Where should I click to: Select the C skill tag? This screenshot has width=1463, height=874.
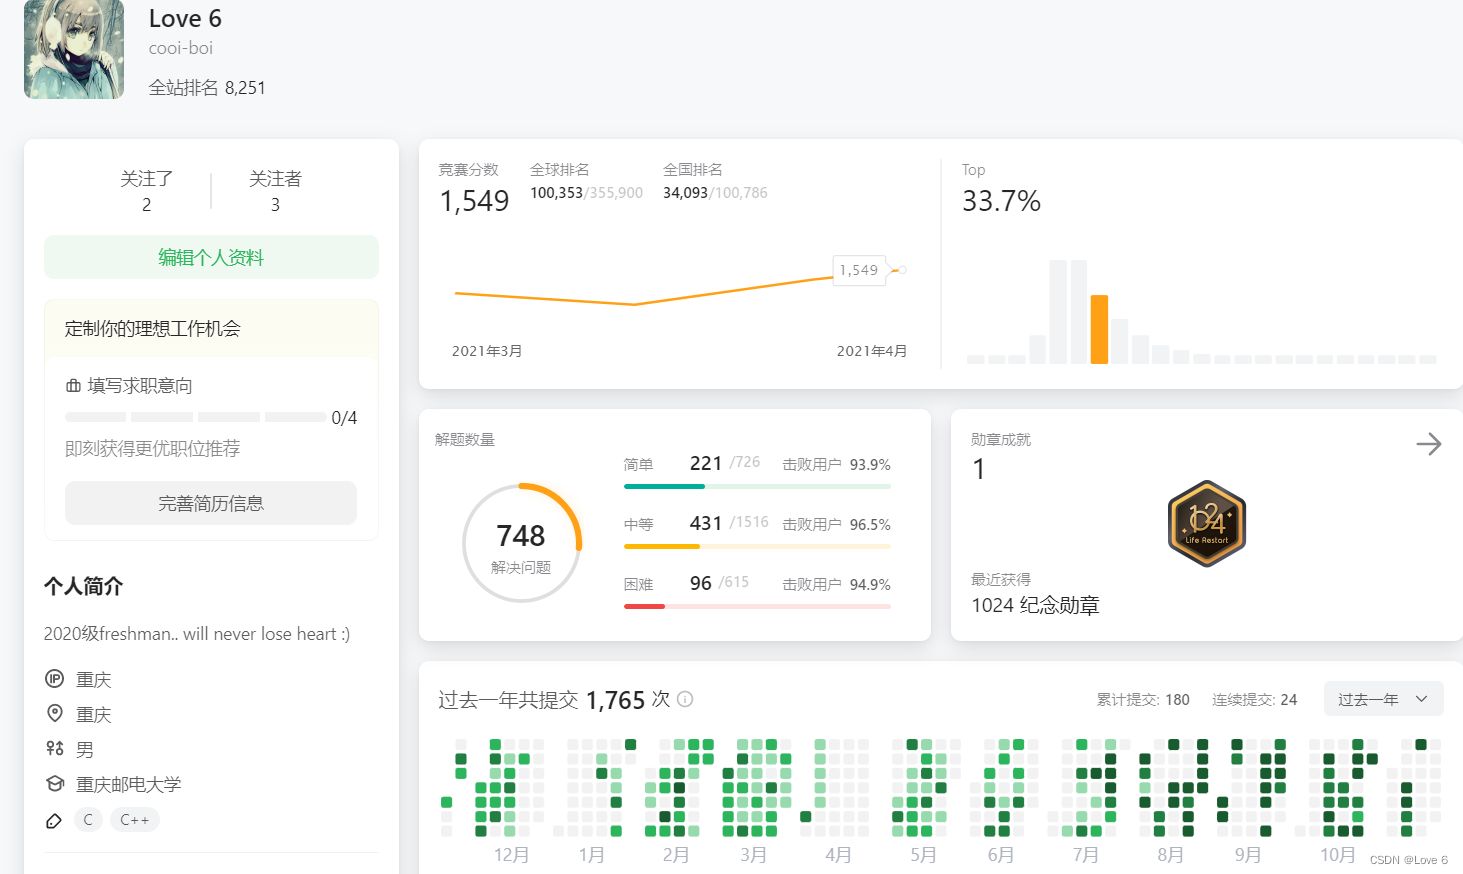pos(88,820)
